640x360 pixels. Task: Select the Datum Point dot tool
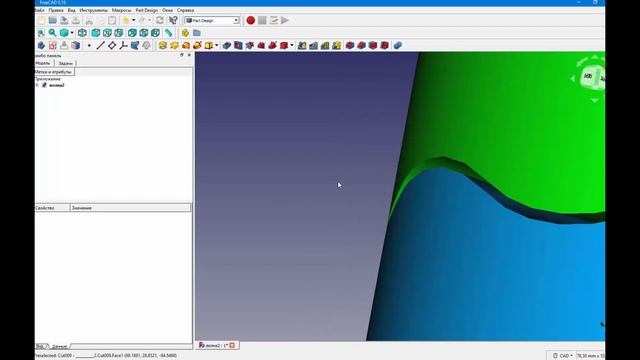click(89, 45)
